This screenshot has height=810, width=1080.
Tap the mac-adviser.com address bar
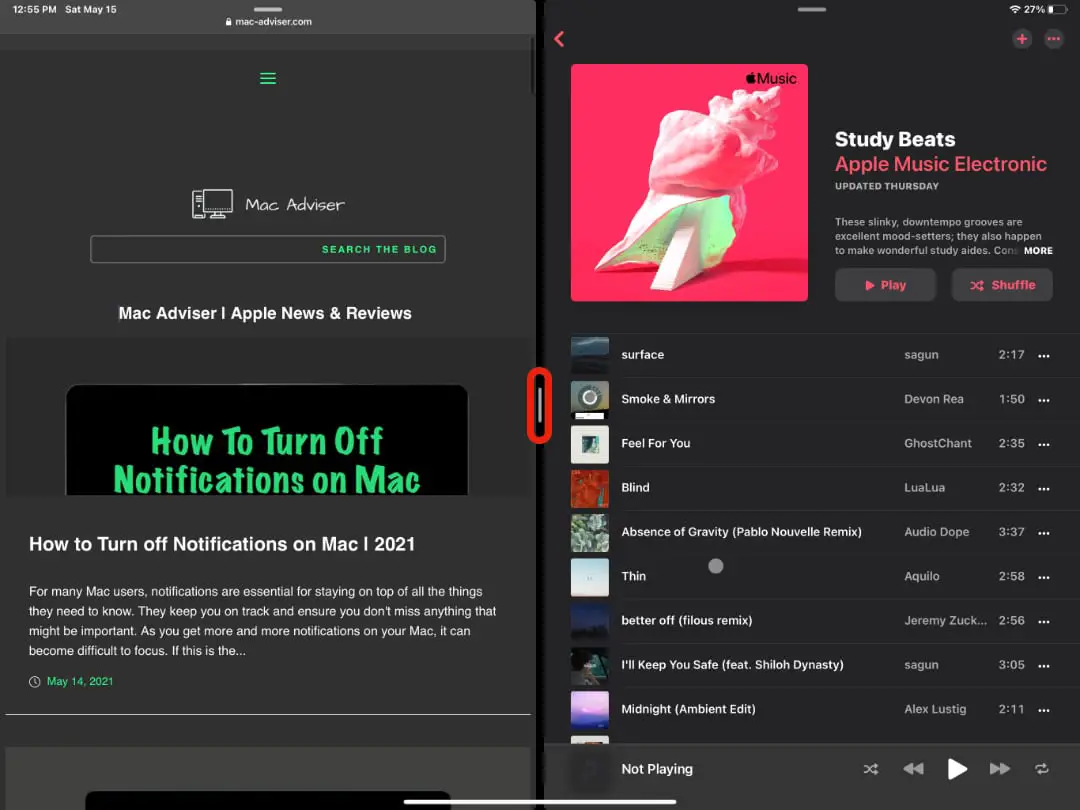(x=268, y=21)
